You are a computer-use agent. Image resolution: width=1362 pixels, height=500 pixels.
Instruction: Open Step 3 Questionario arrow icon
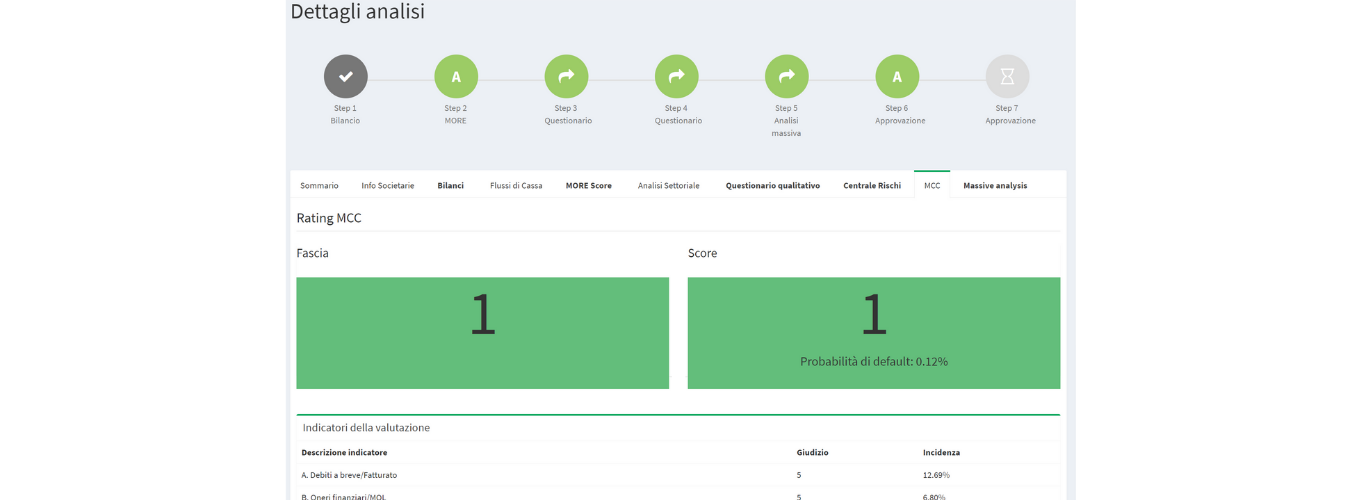tap(566, 76)
